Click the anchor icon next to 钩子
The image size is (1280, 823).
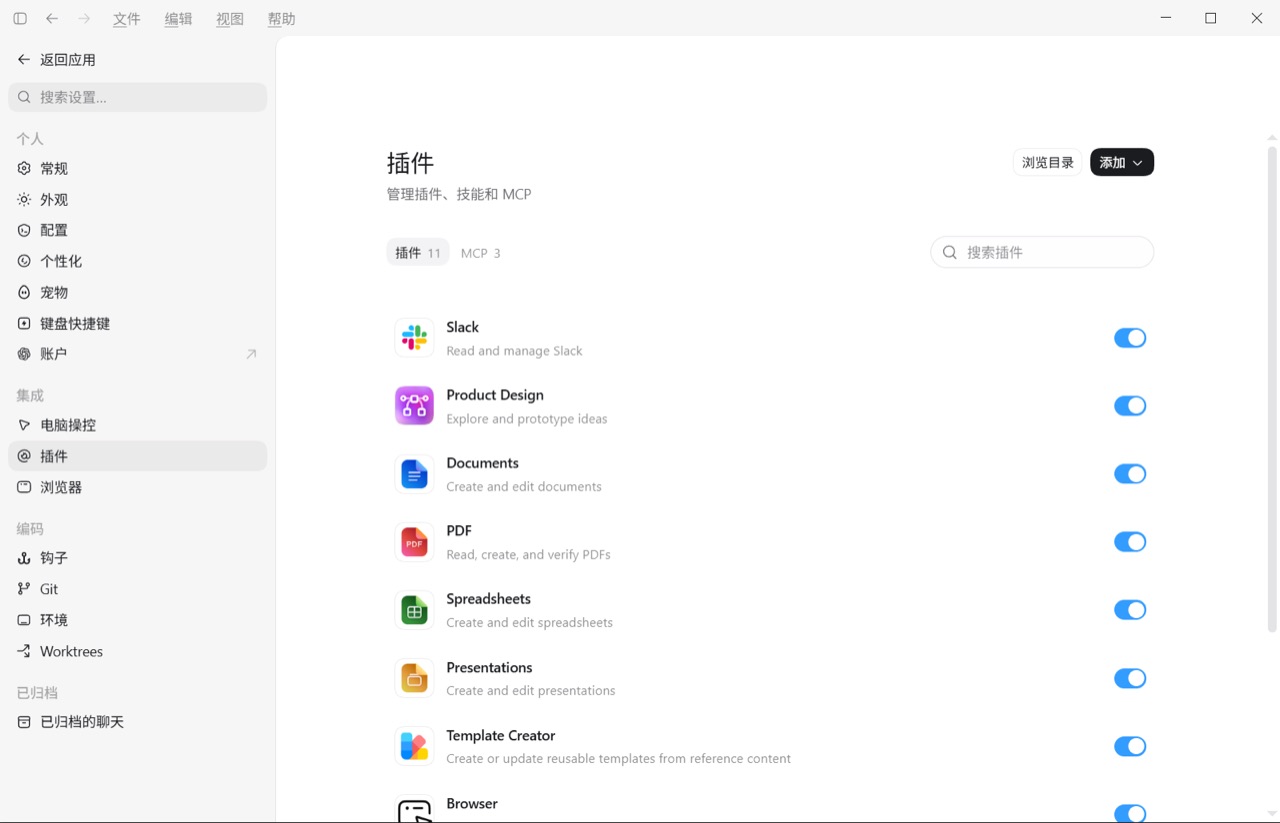pyautogui.click(x=24, y=558)
